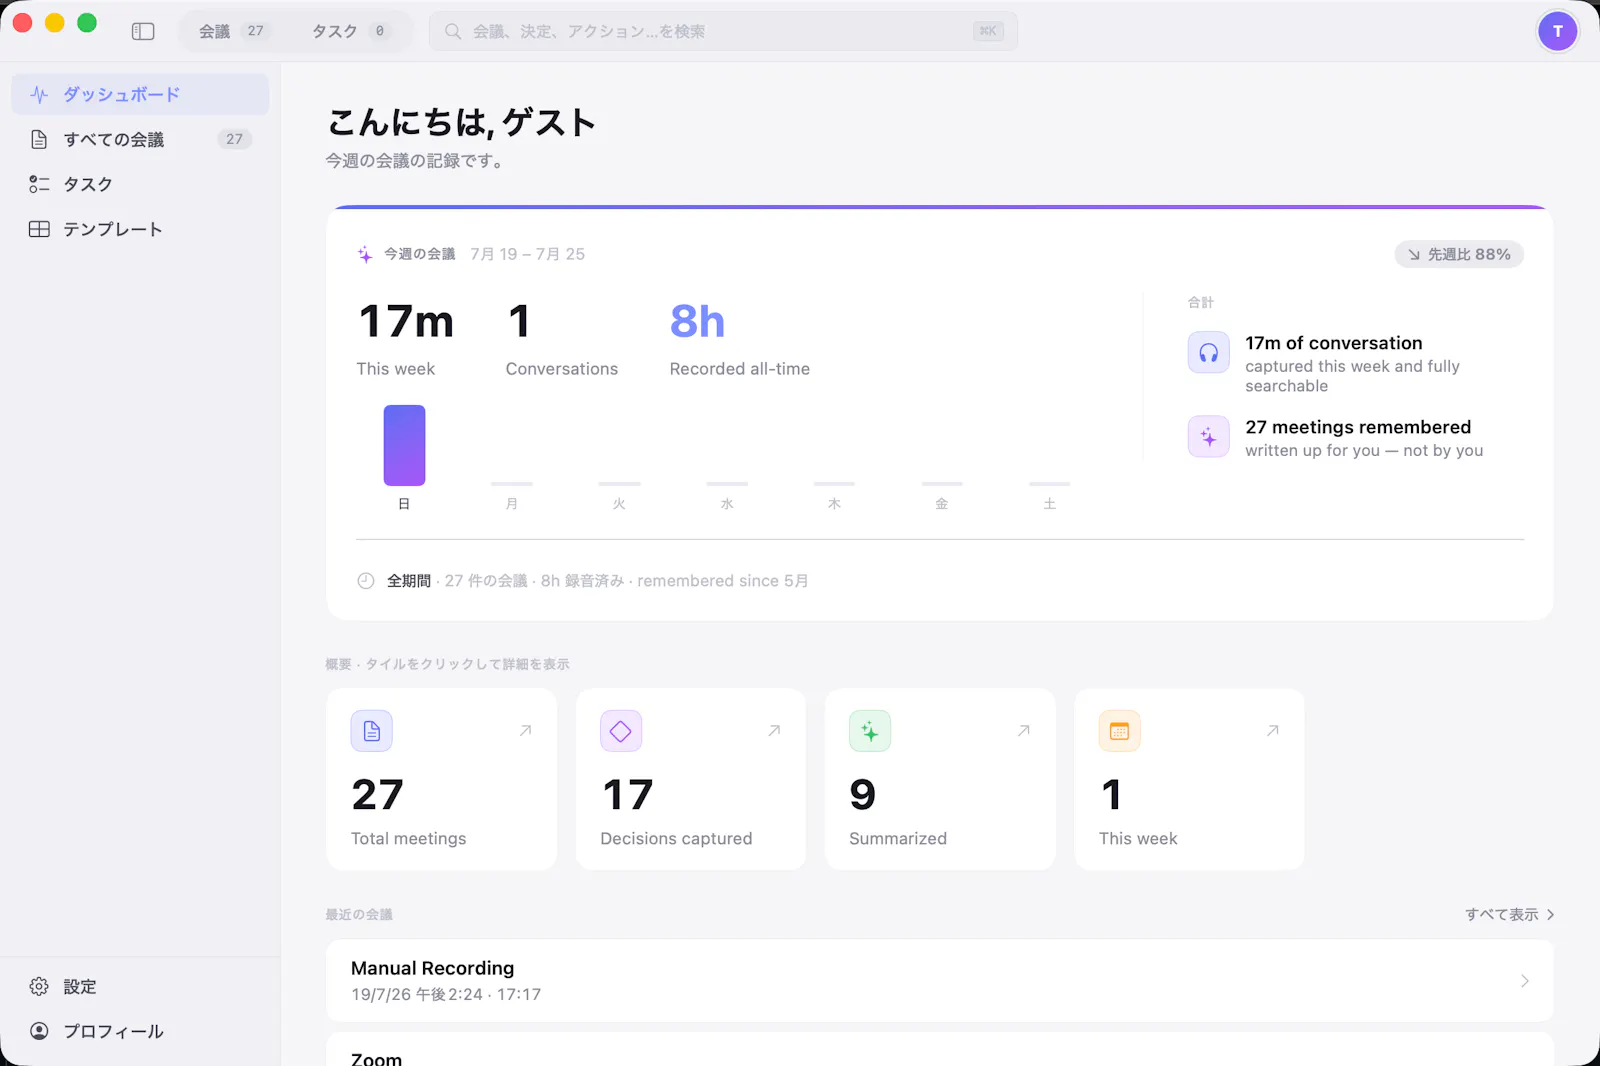
Task: Click the arrow on the Decisions captured tile
Action: coord(774,731)
